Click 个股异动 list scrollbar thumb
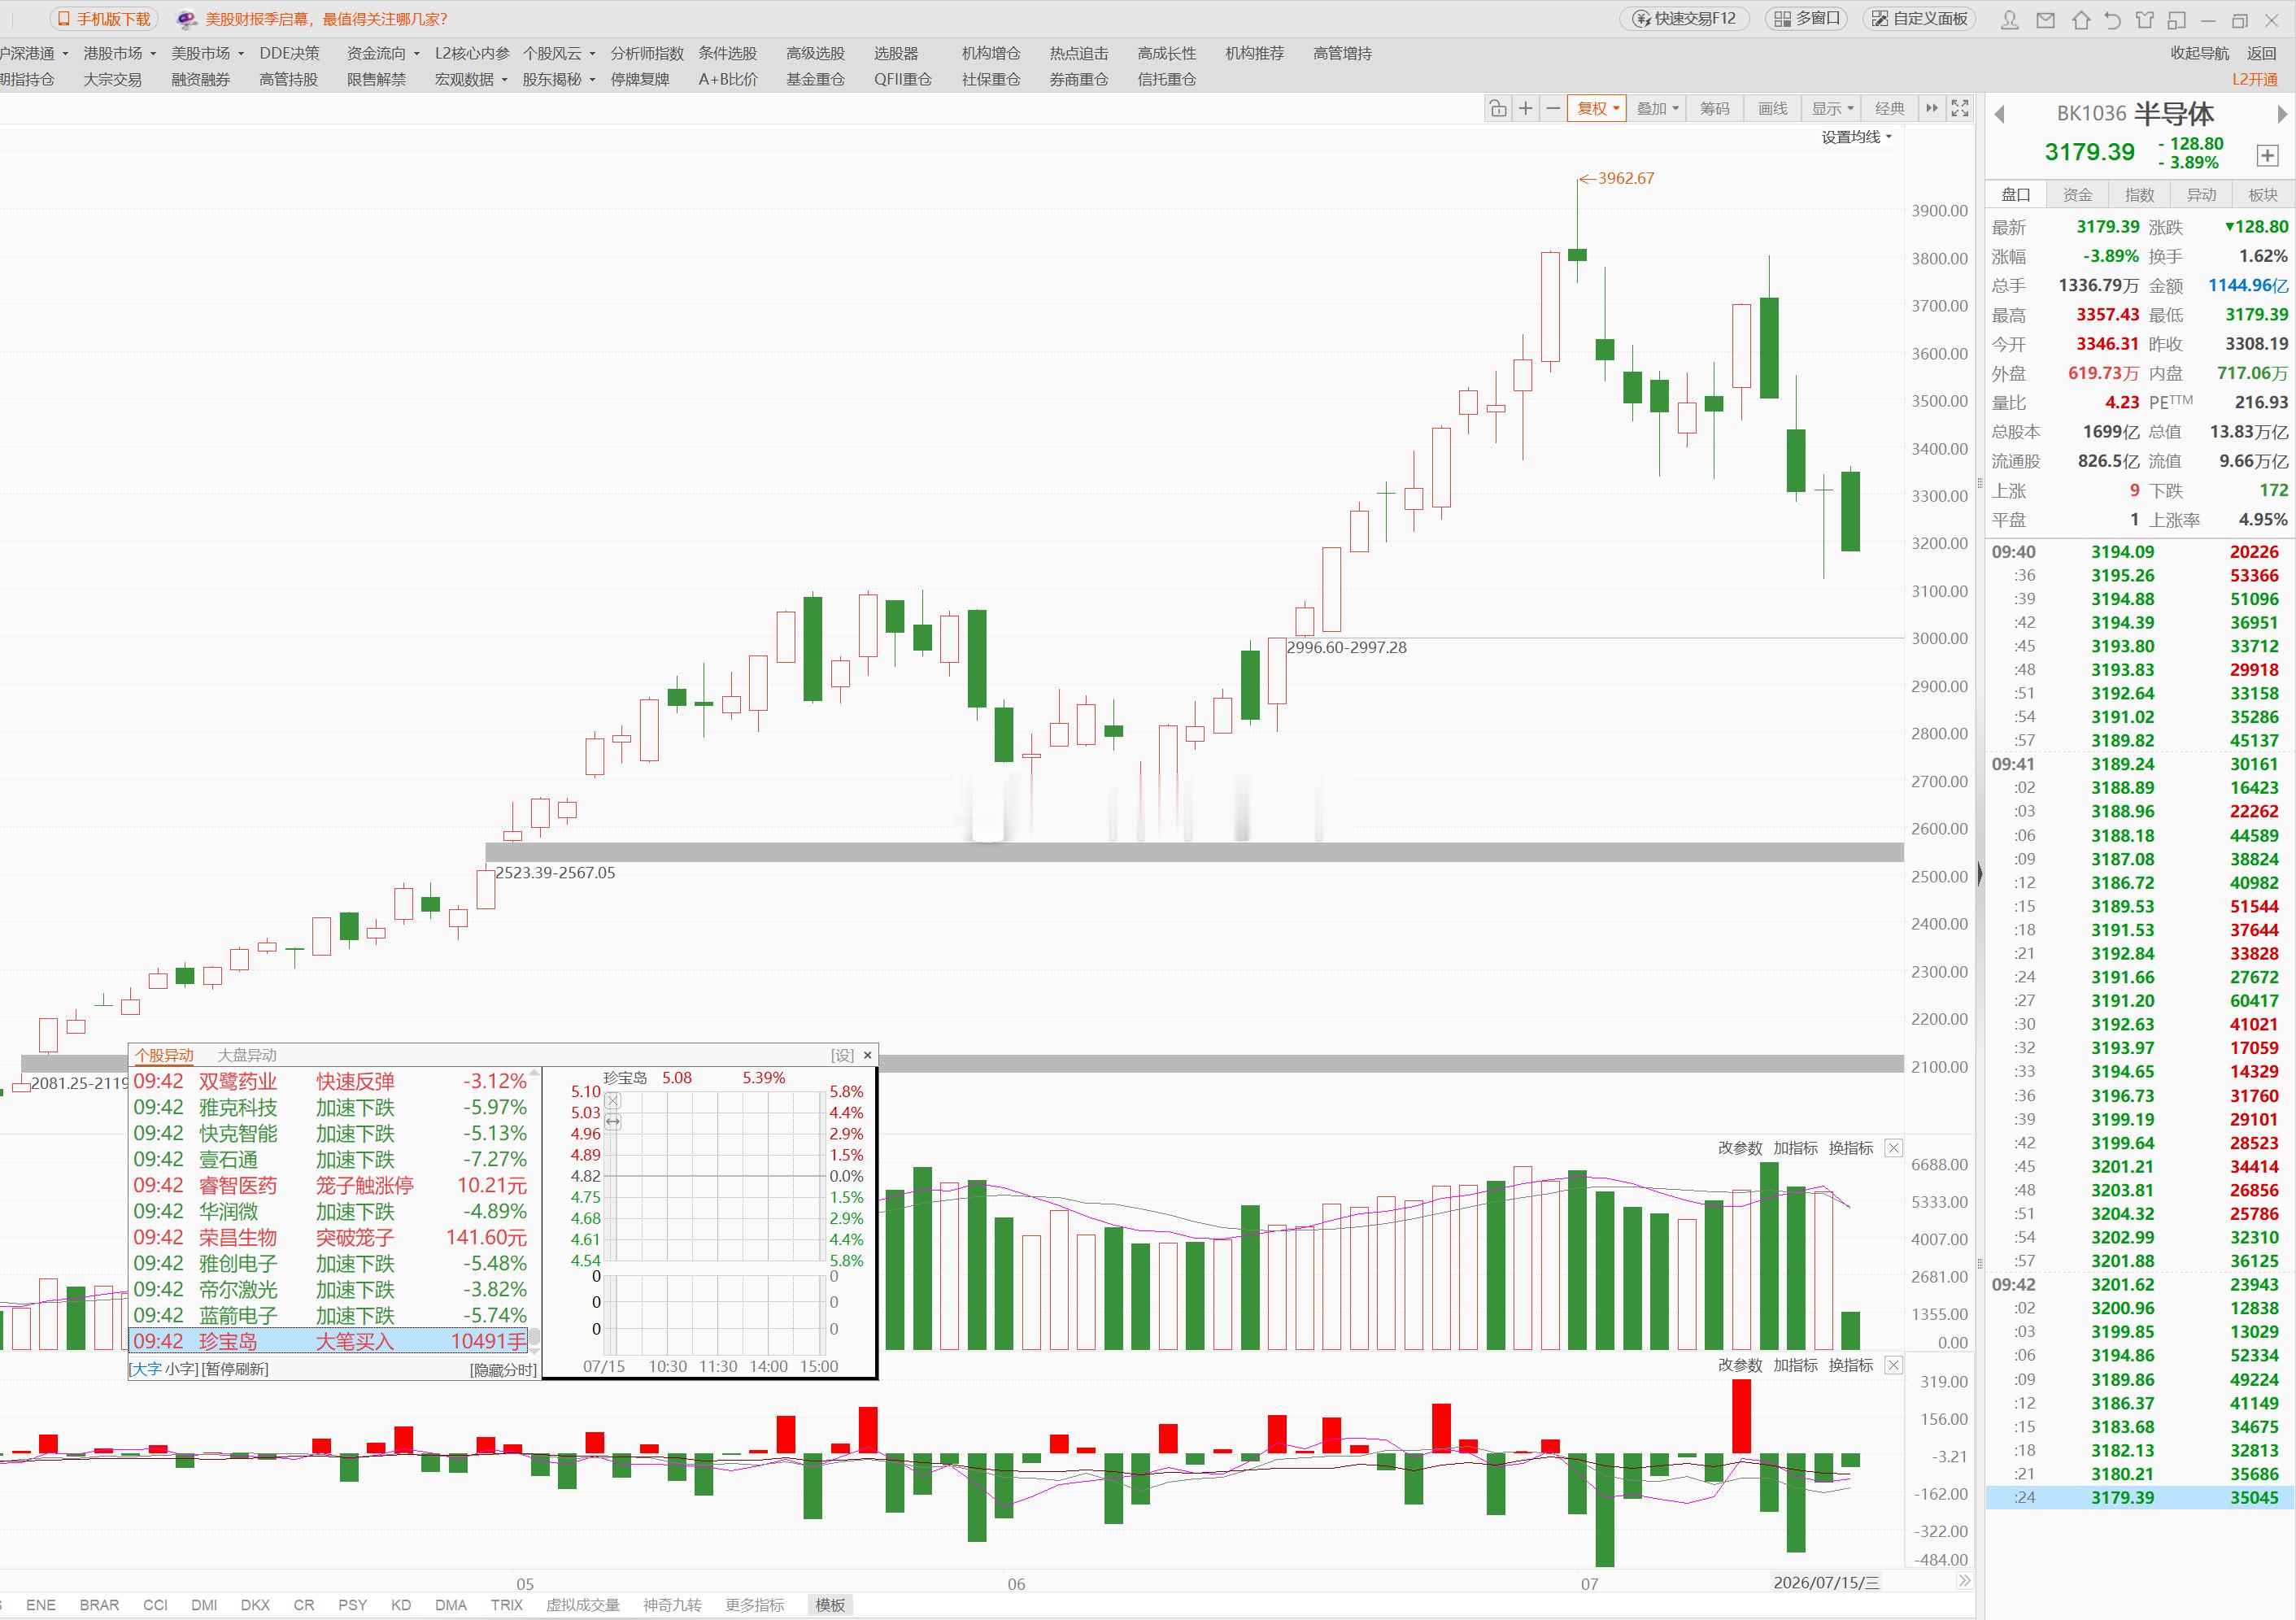Image resolution: width=2296 pixels, height=1620 pixels. pyautogui.click(x=534, y=1337)
